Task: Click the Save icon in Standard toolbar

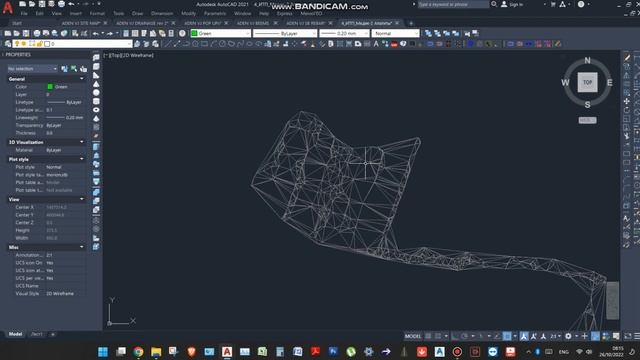Action: tap(26, 33)
